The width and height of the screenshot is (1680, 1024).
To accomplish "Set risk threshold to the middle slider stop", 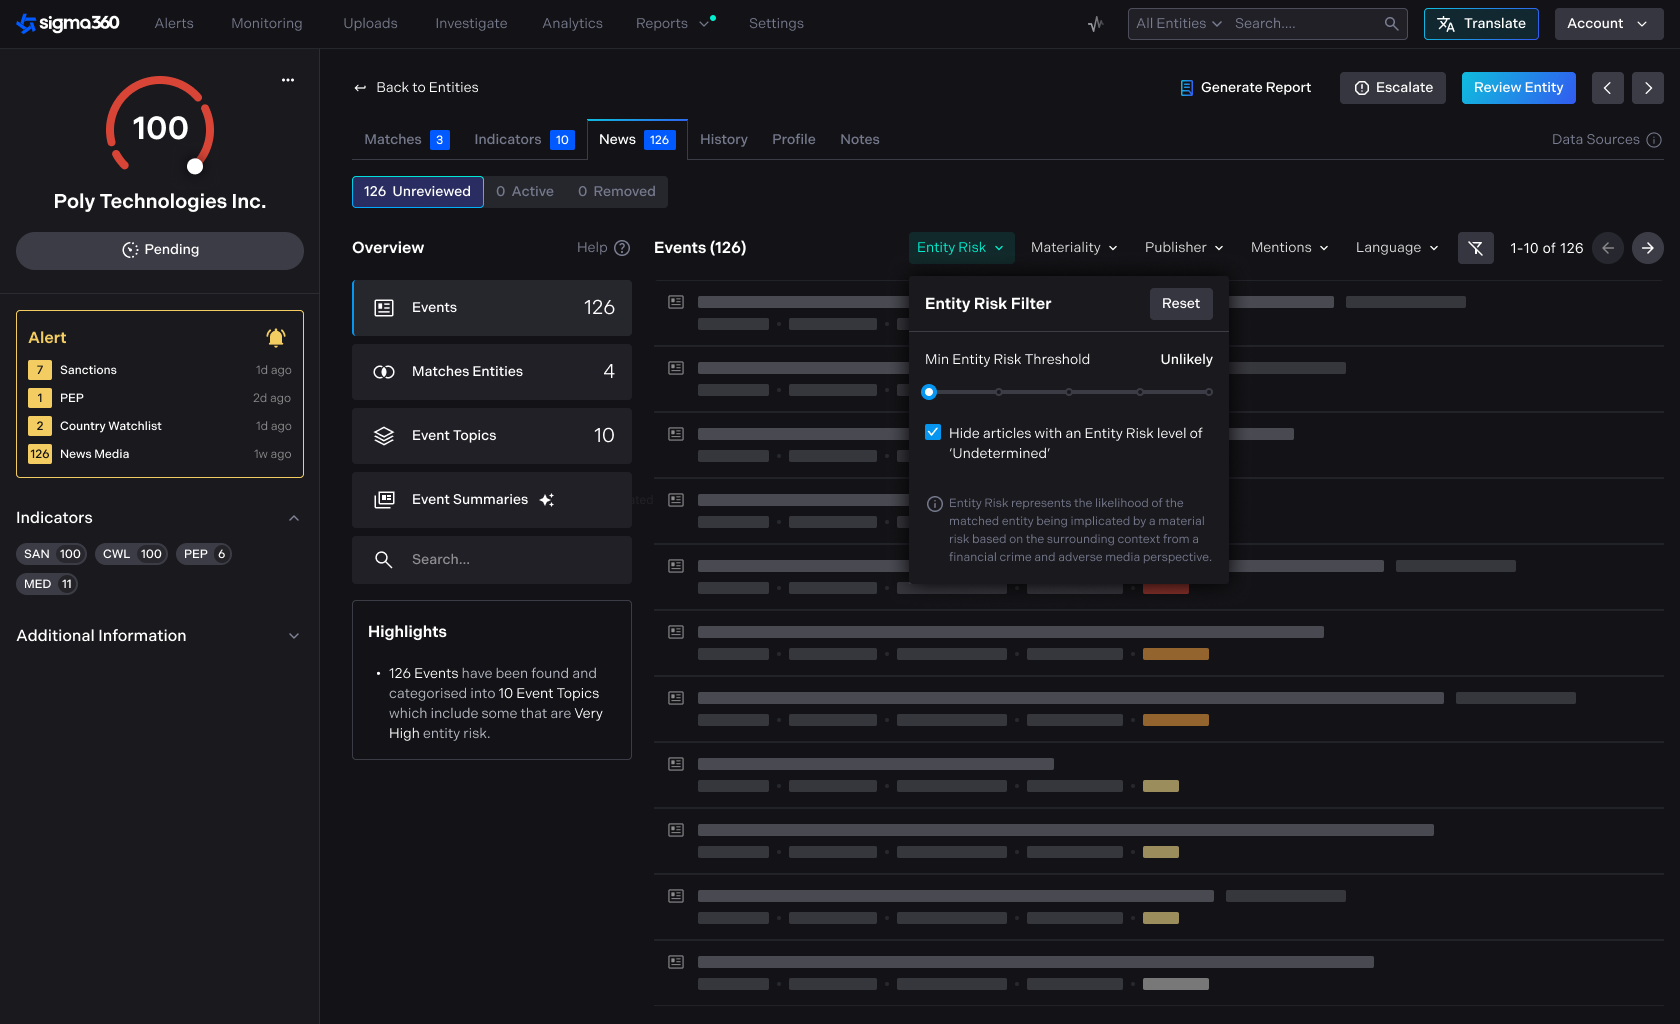I will pos(1069,392).
